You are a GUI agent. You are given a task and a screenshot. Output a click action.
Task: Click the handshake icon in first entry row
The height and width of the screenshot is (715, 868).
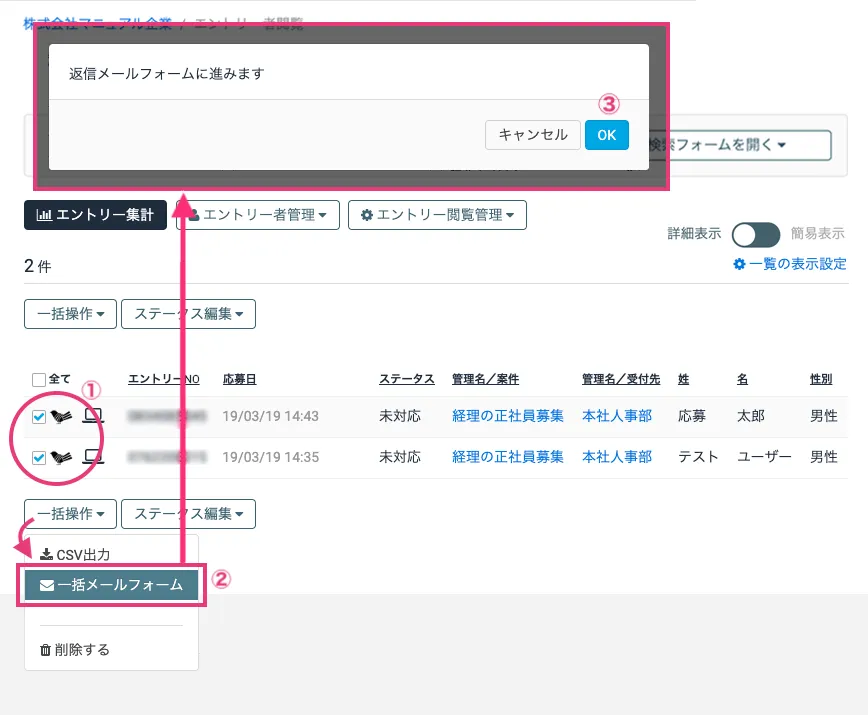click(61, 416)
